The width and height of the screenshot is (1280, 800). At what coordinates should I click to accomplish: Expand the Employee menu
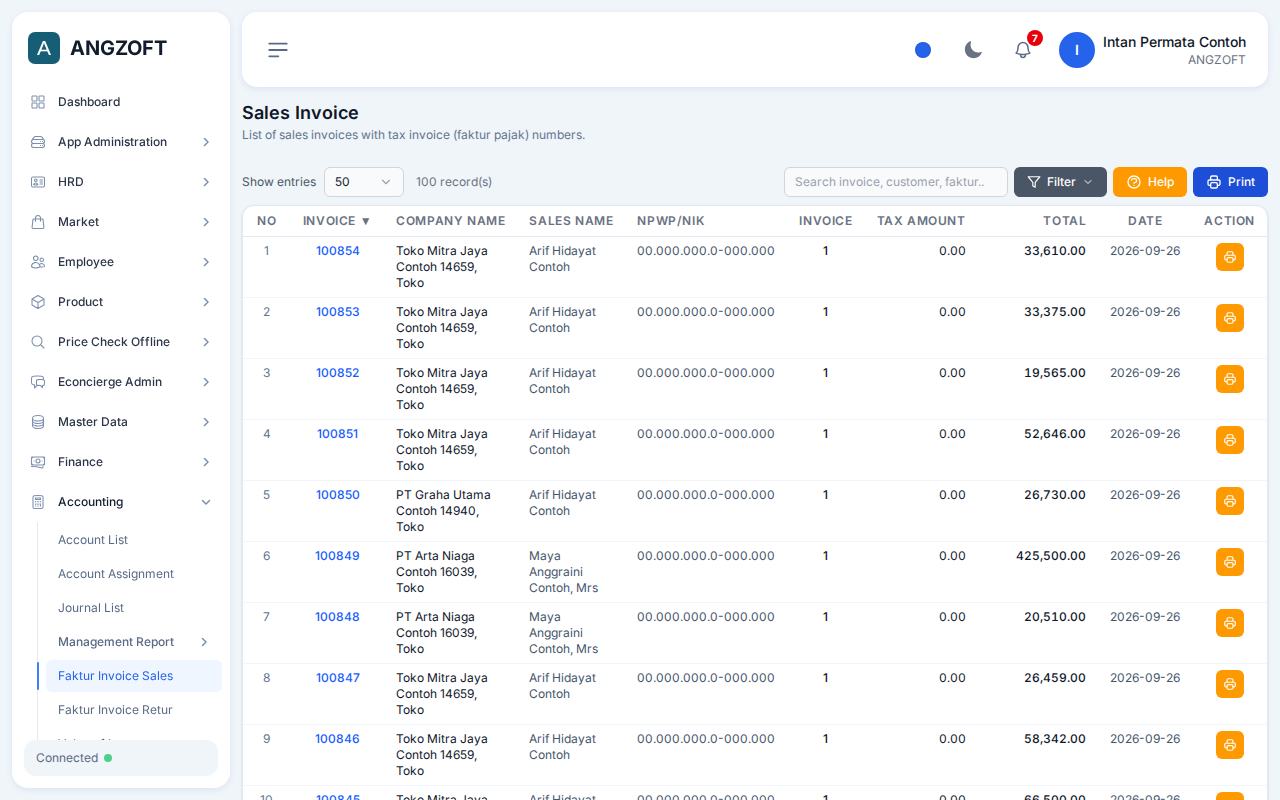pyautogui.click(x=121, y=262)
